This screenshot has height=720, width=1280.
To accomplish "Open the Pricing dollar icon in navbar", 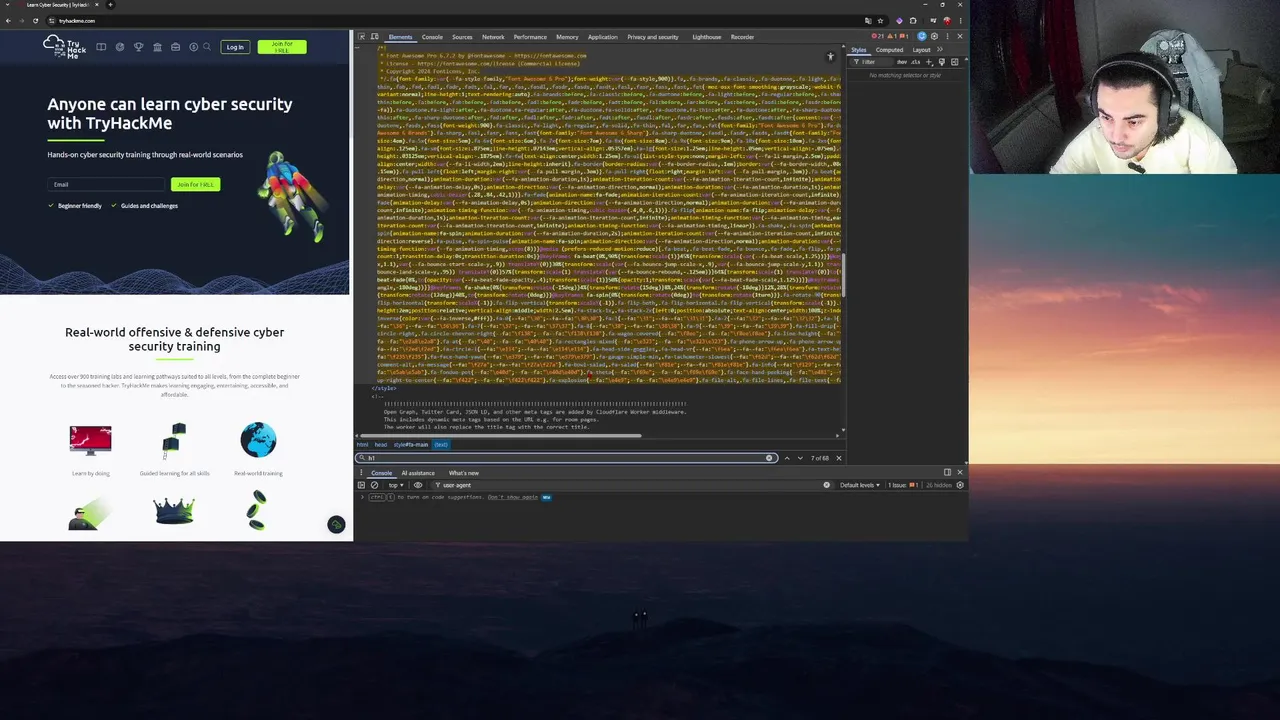I will 193,46.
